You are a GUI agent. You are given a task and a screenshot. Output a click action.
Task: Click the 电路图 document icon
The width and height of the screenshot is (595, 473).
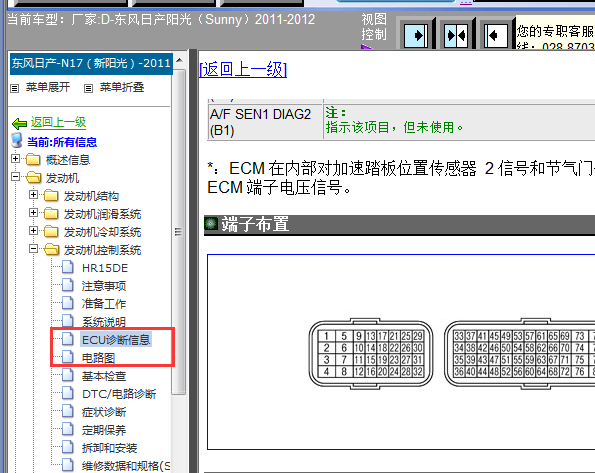pos(68,356)
